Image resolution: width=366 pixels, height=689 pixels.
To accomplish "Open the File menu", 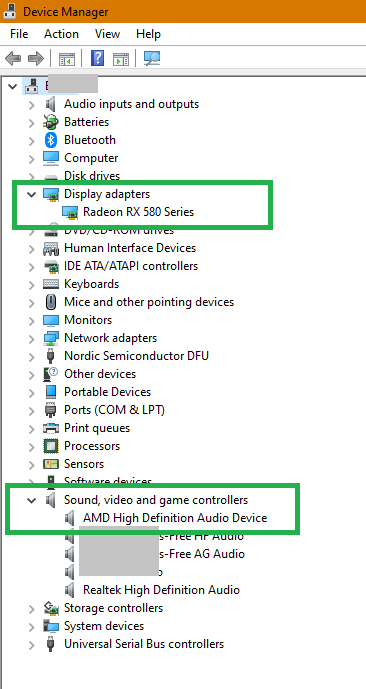I will tap(19, 34).
